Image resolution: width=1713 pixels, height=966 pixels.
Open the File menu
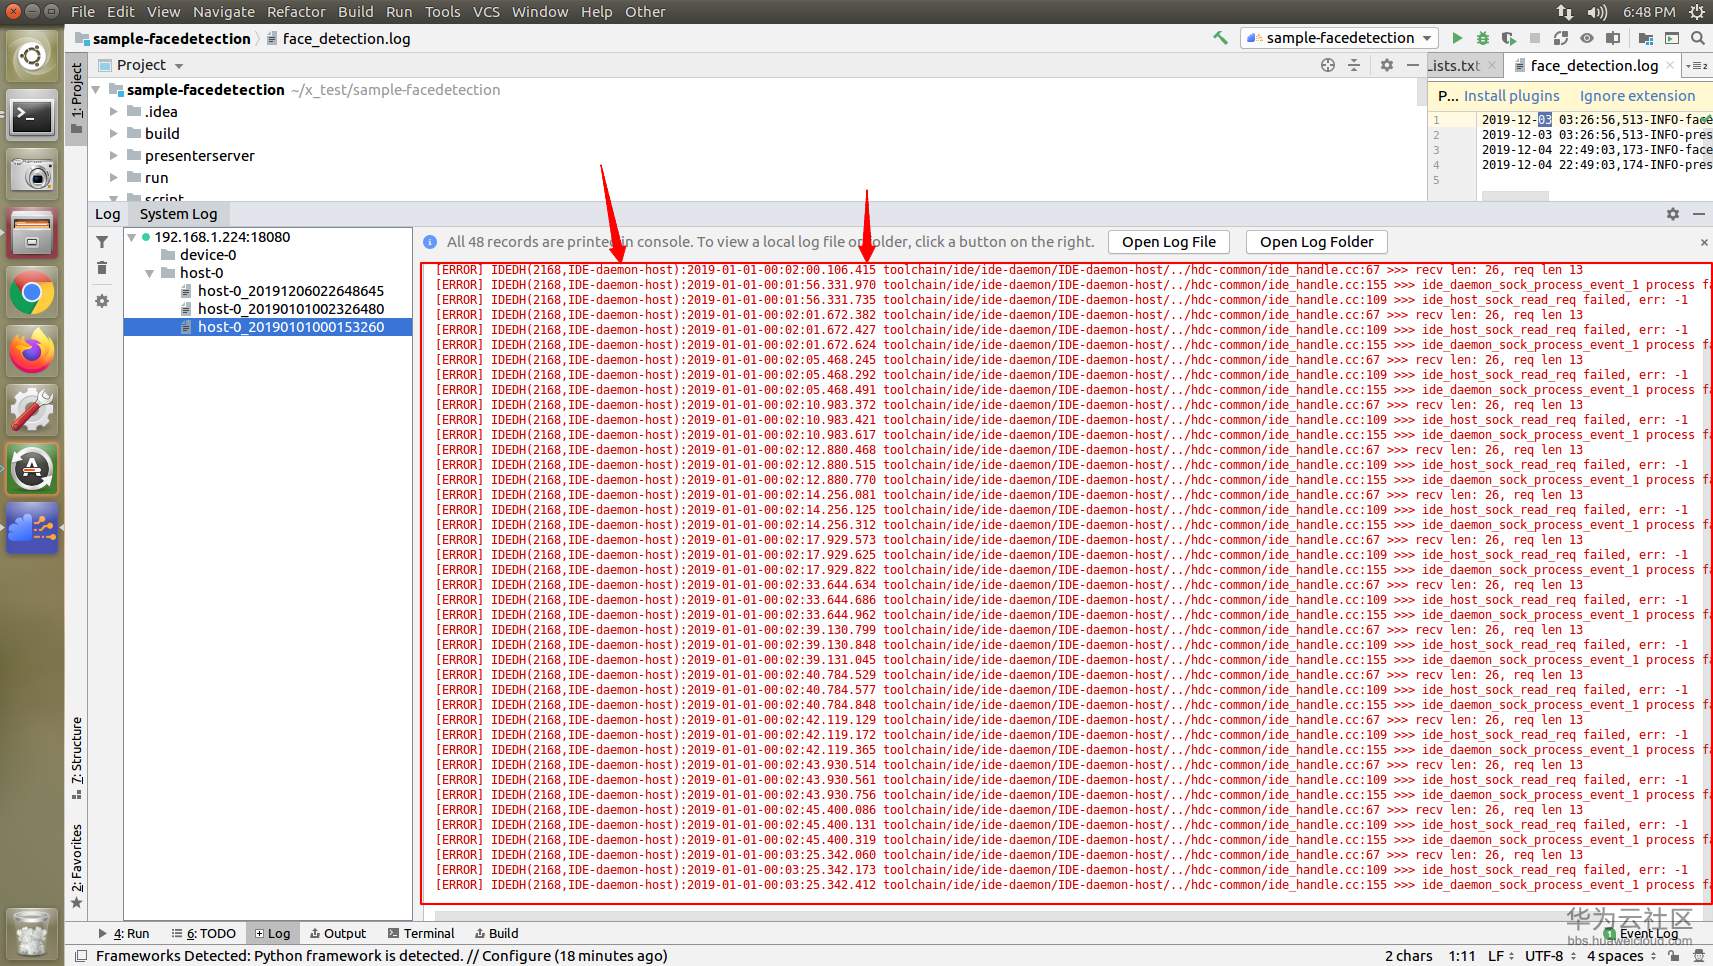[x=83, y=12]
